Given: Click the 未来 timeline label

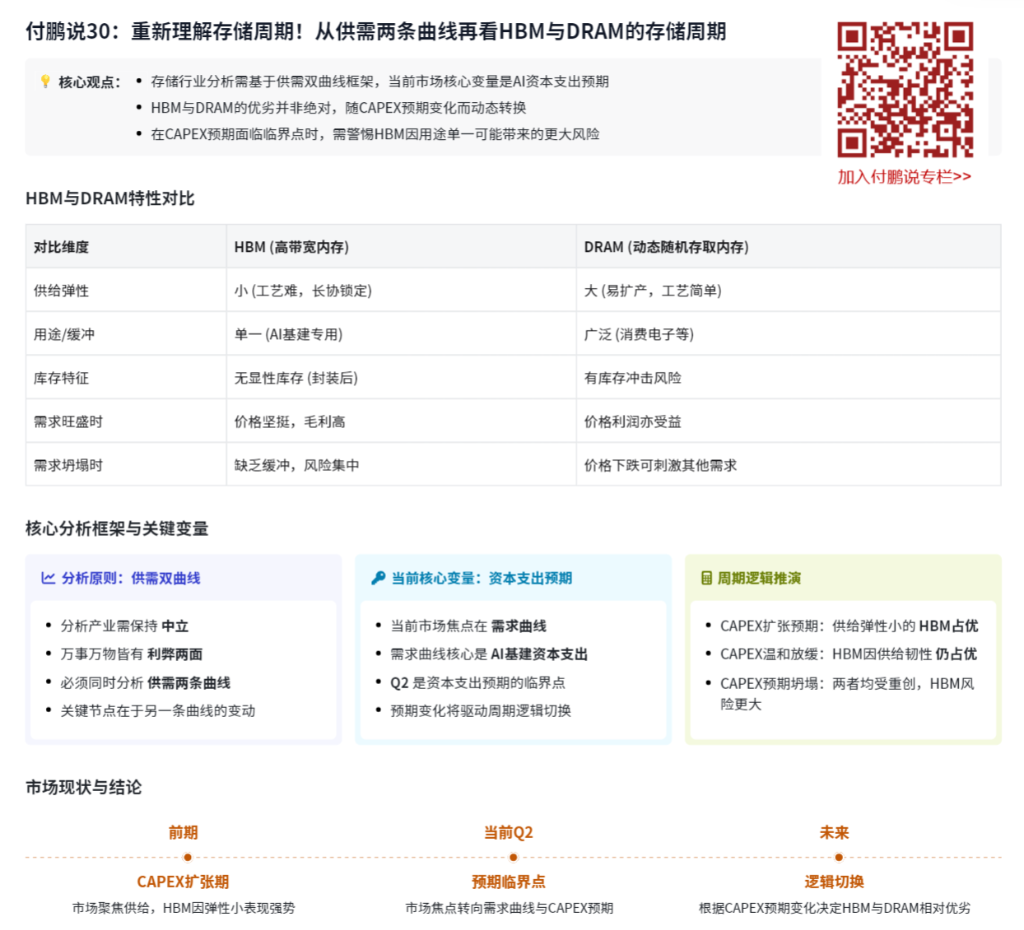Looking at the screenshot, I should click(834, 833).
